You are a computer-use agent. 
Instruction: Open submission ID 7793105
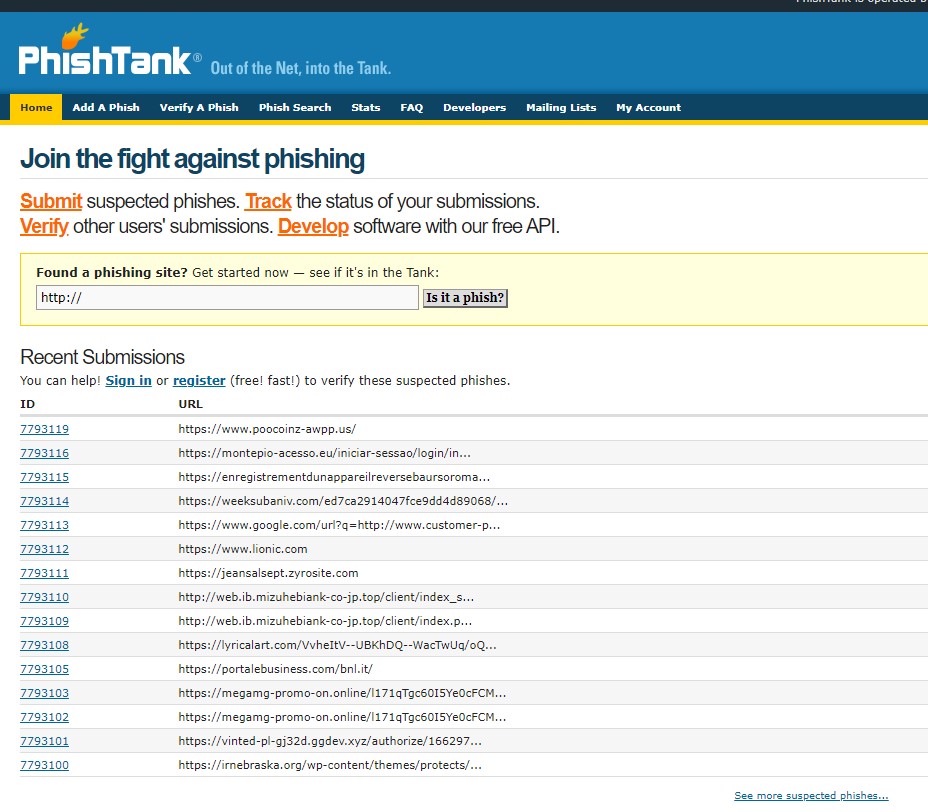44,669
